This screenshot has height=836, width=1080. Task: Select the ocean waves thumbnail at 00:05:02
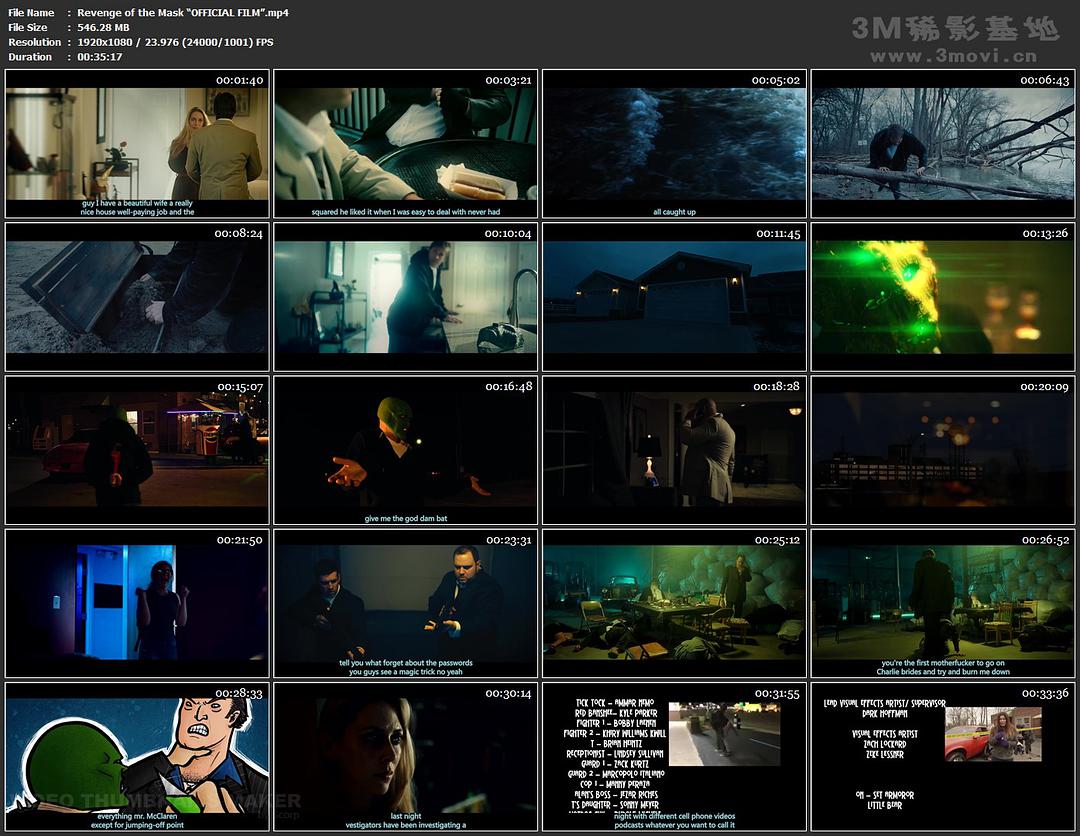674,144
